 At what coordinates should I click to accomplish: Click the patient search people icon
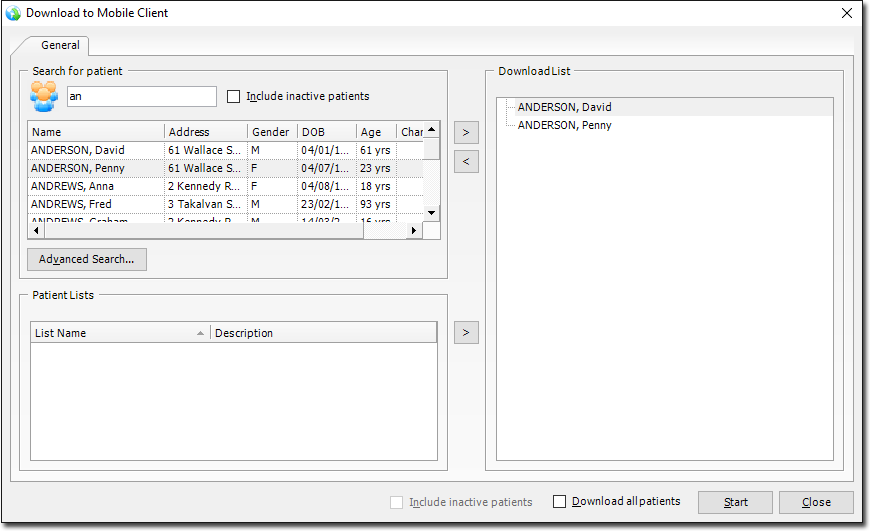(x=44, y=96)
